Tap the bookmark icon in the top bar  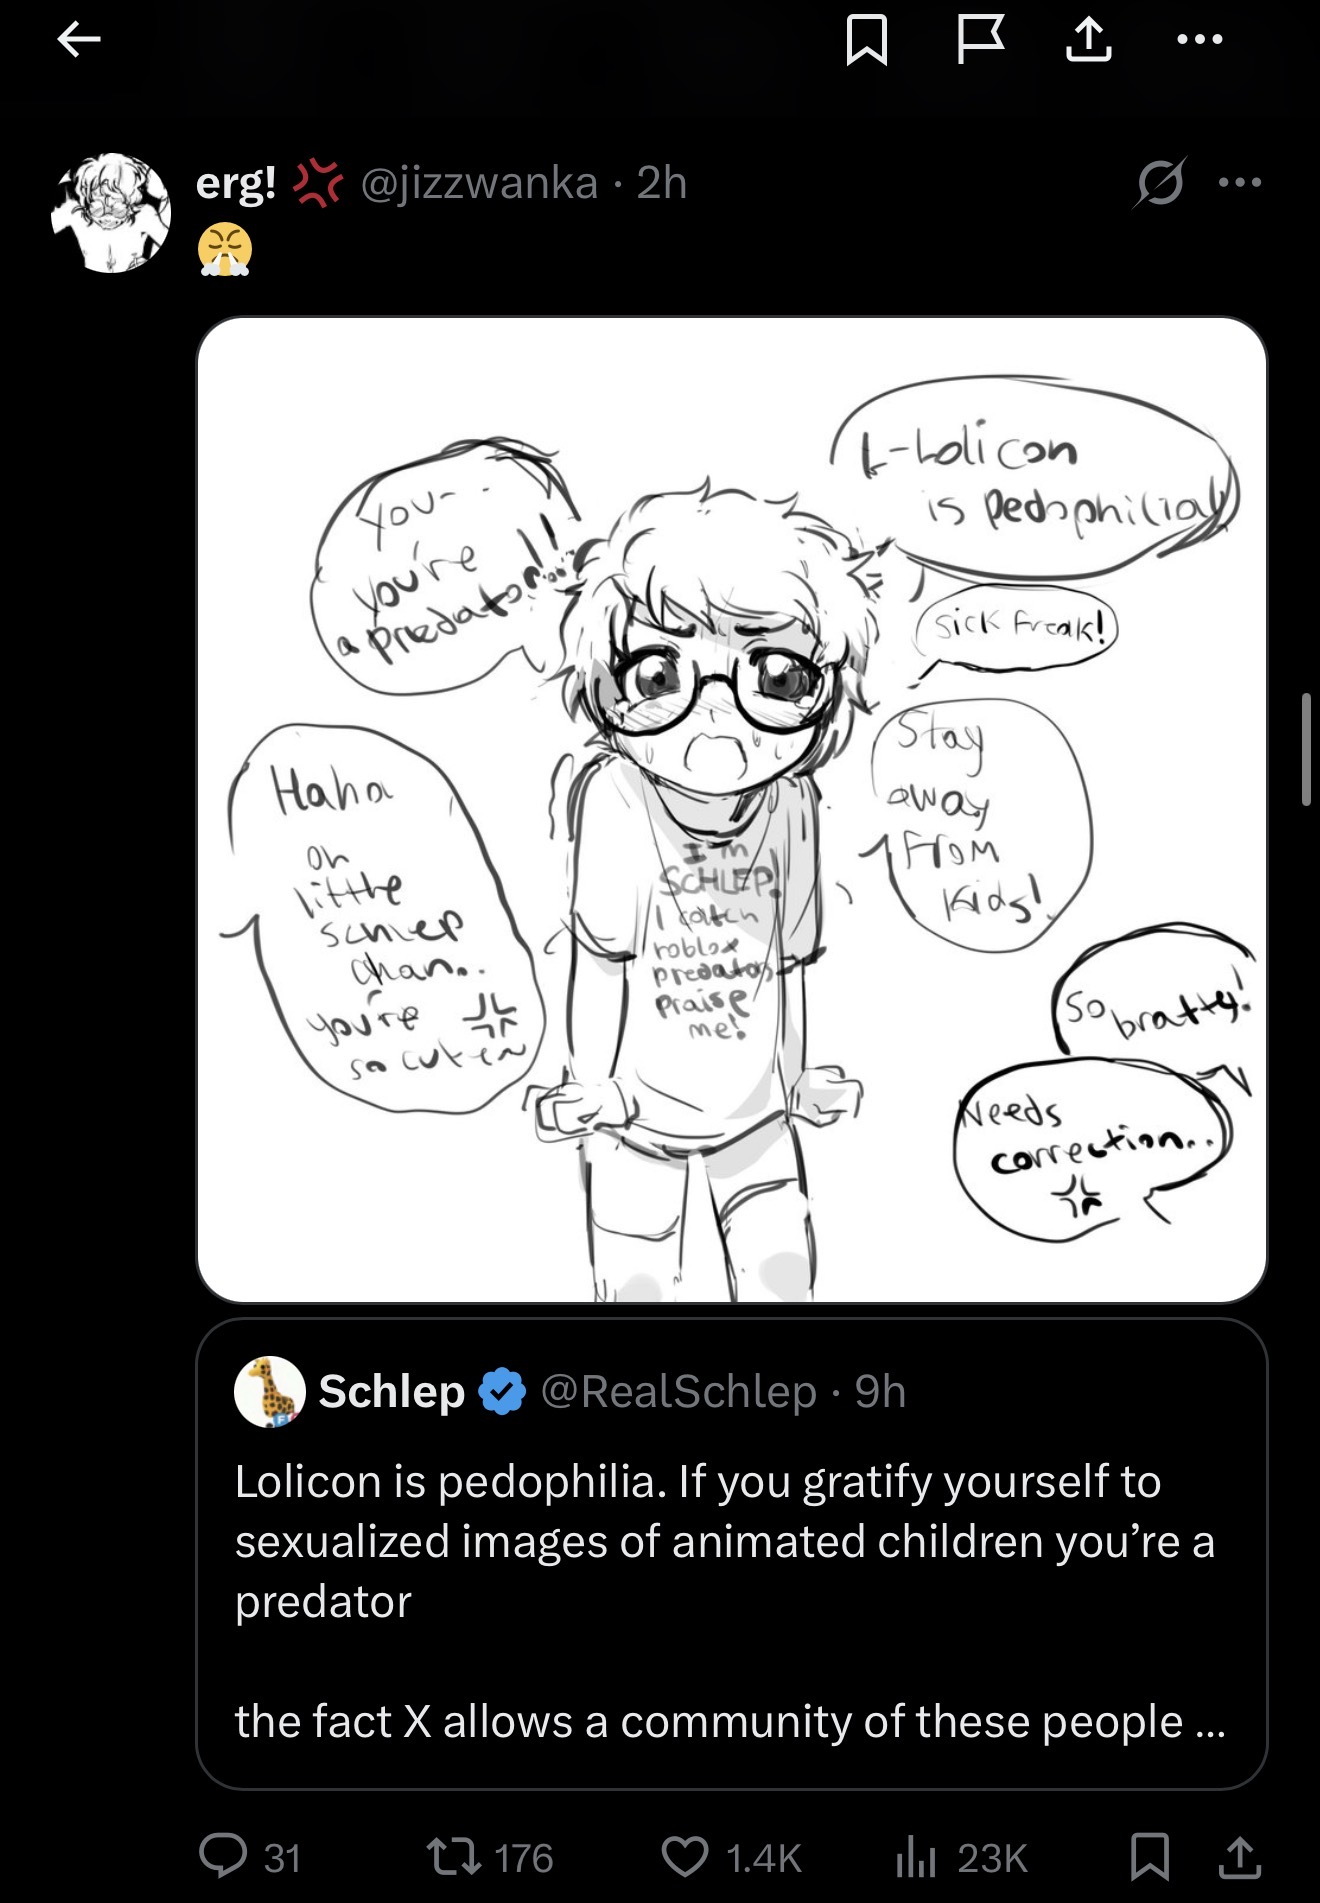pyautogui.click(x=866, y=42)
